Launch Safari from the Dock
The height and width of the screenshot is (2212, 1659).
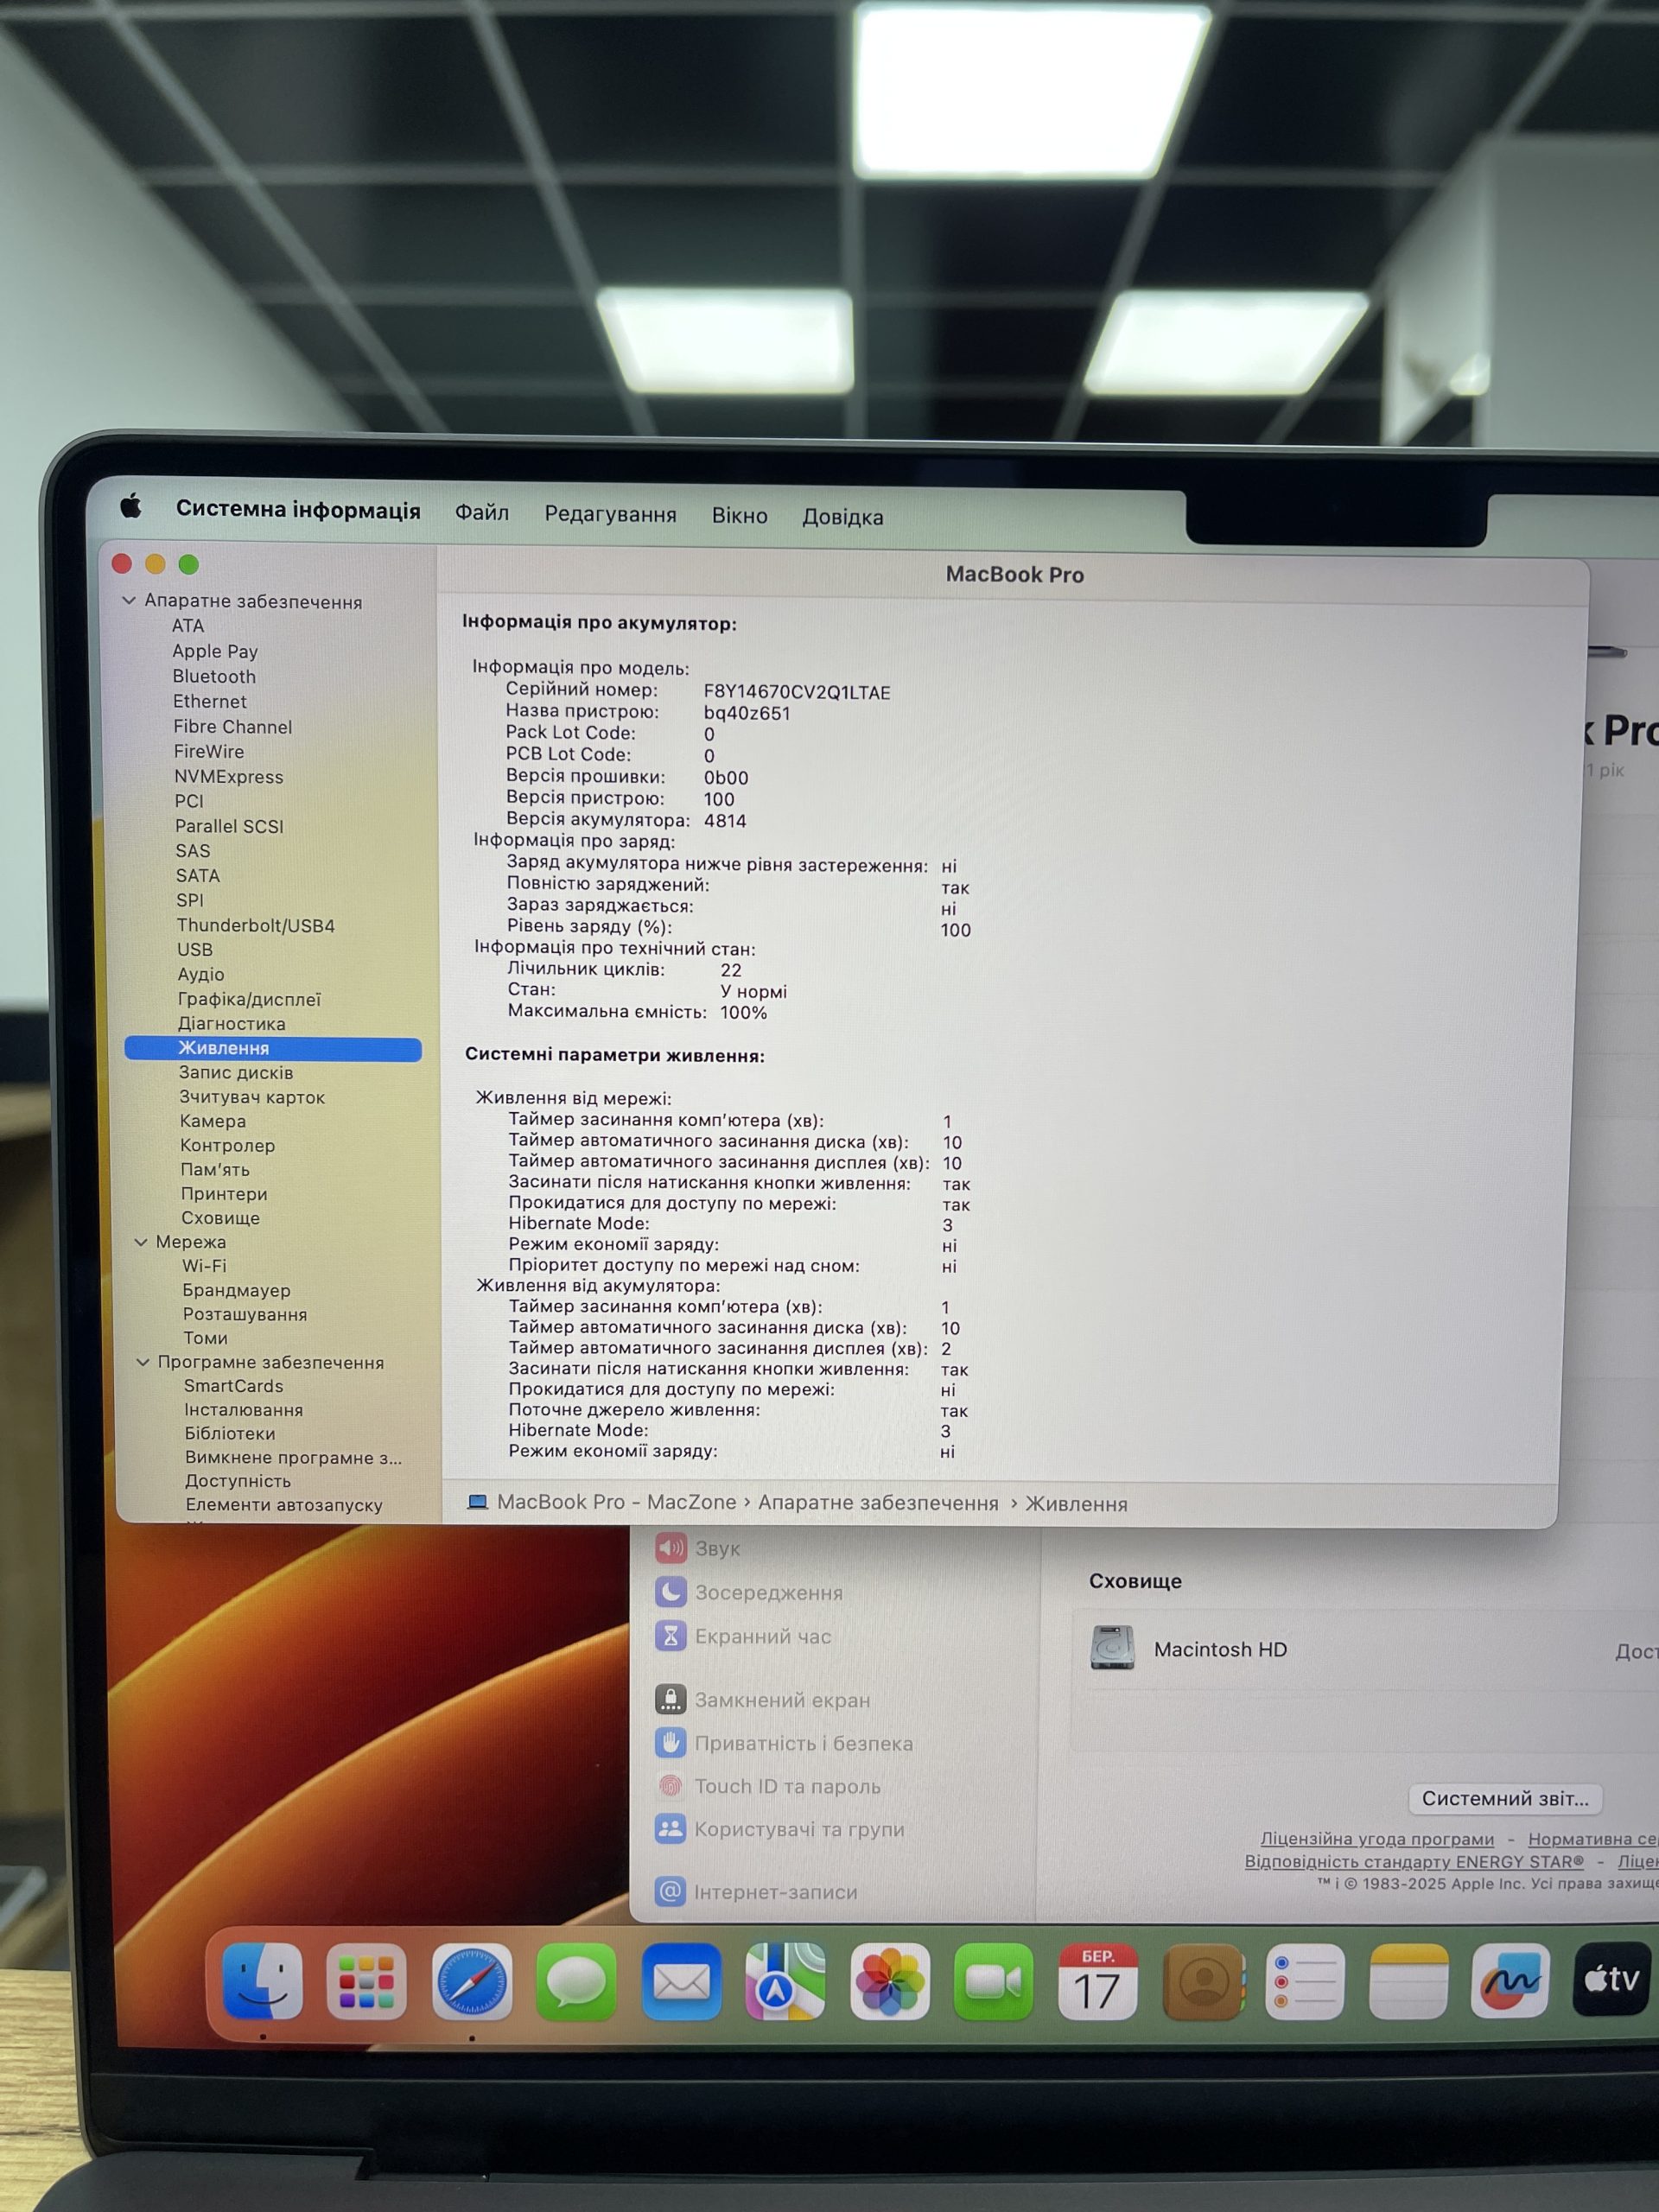click(x=471, y=1981)
